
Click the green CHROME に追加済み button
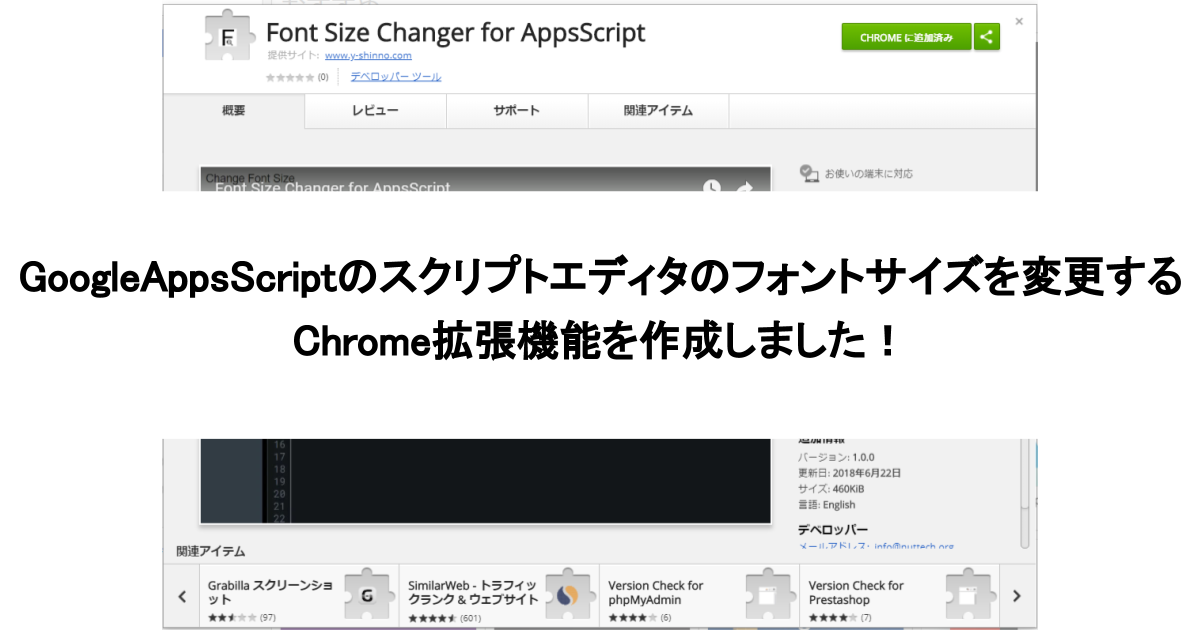point(906,38)
